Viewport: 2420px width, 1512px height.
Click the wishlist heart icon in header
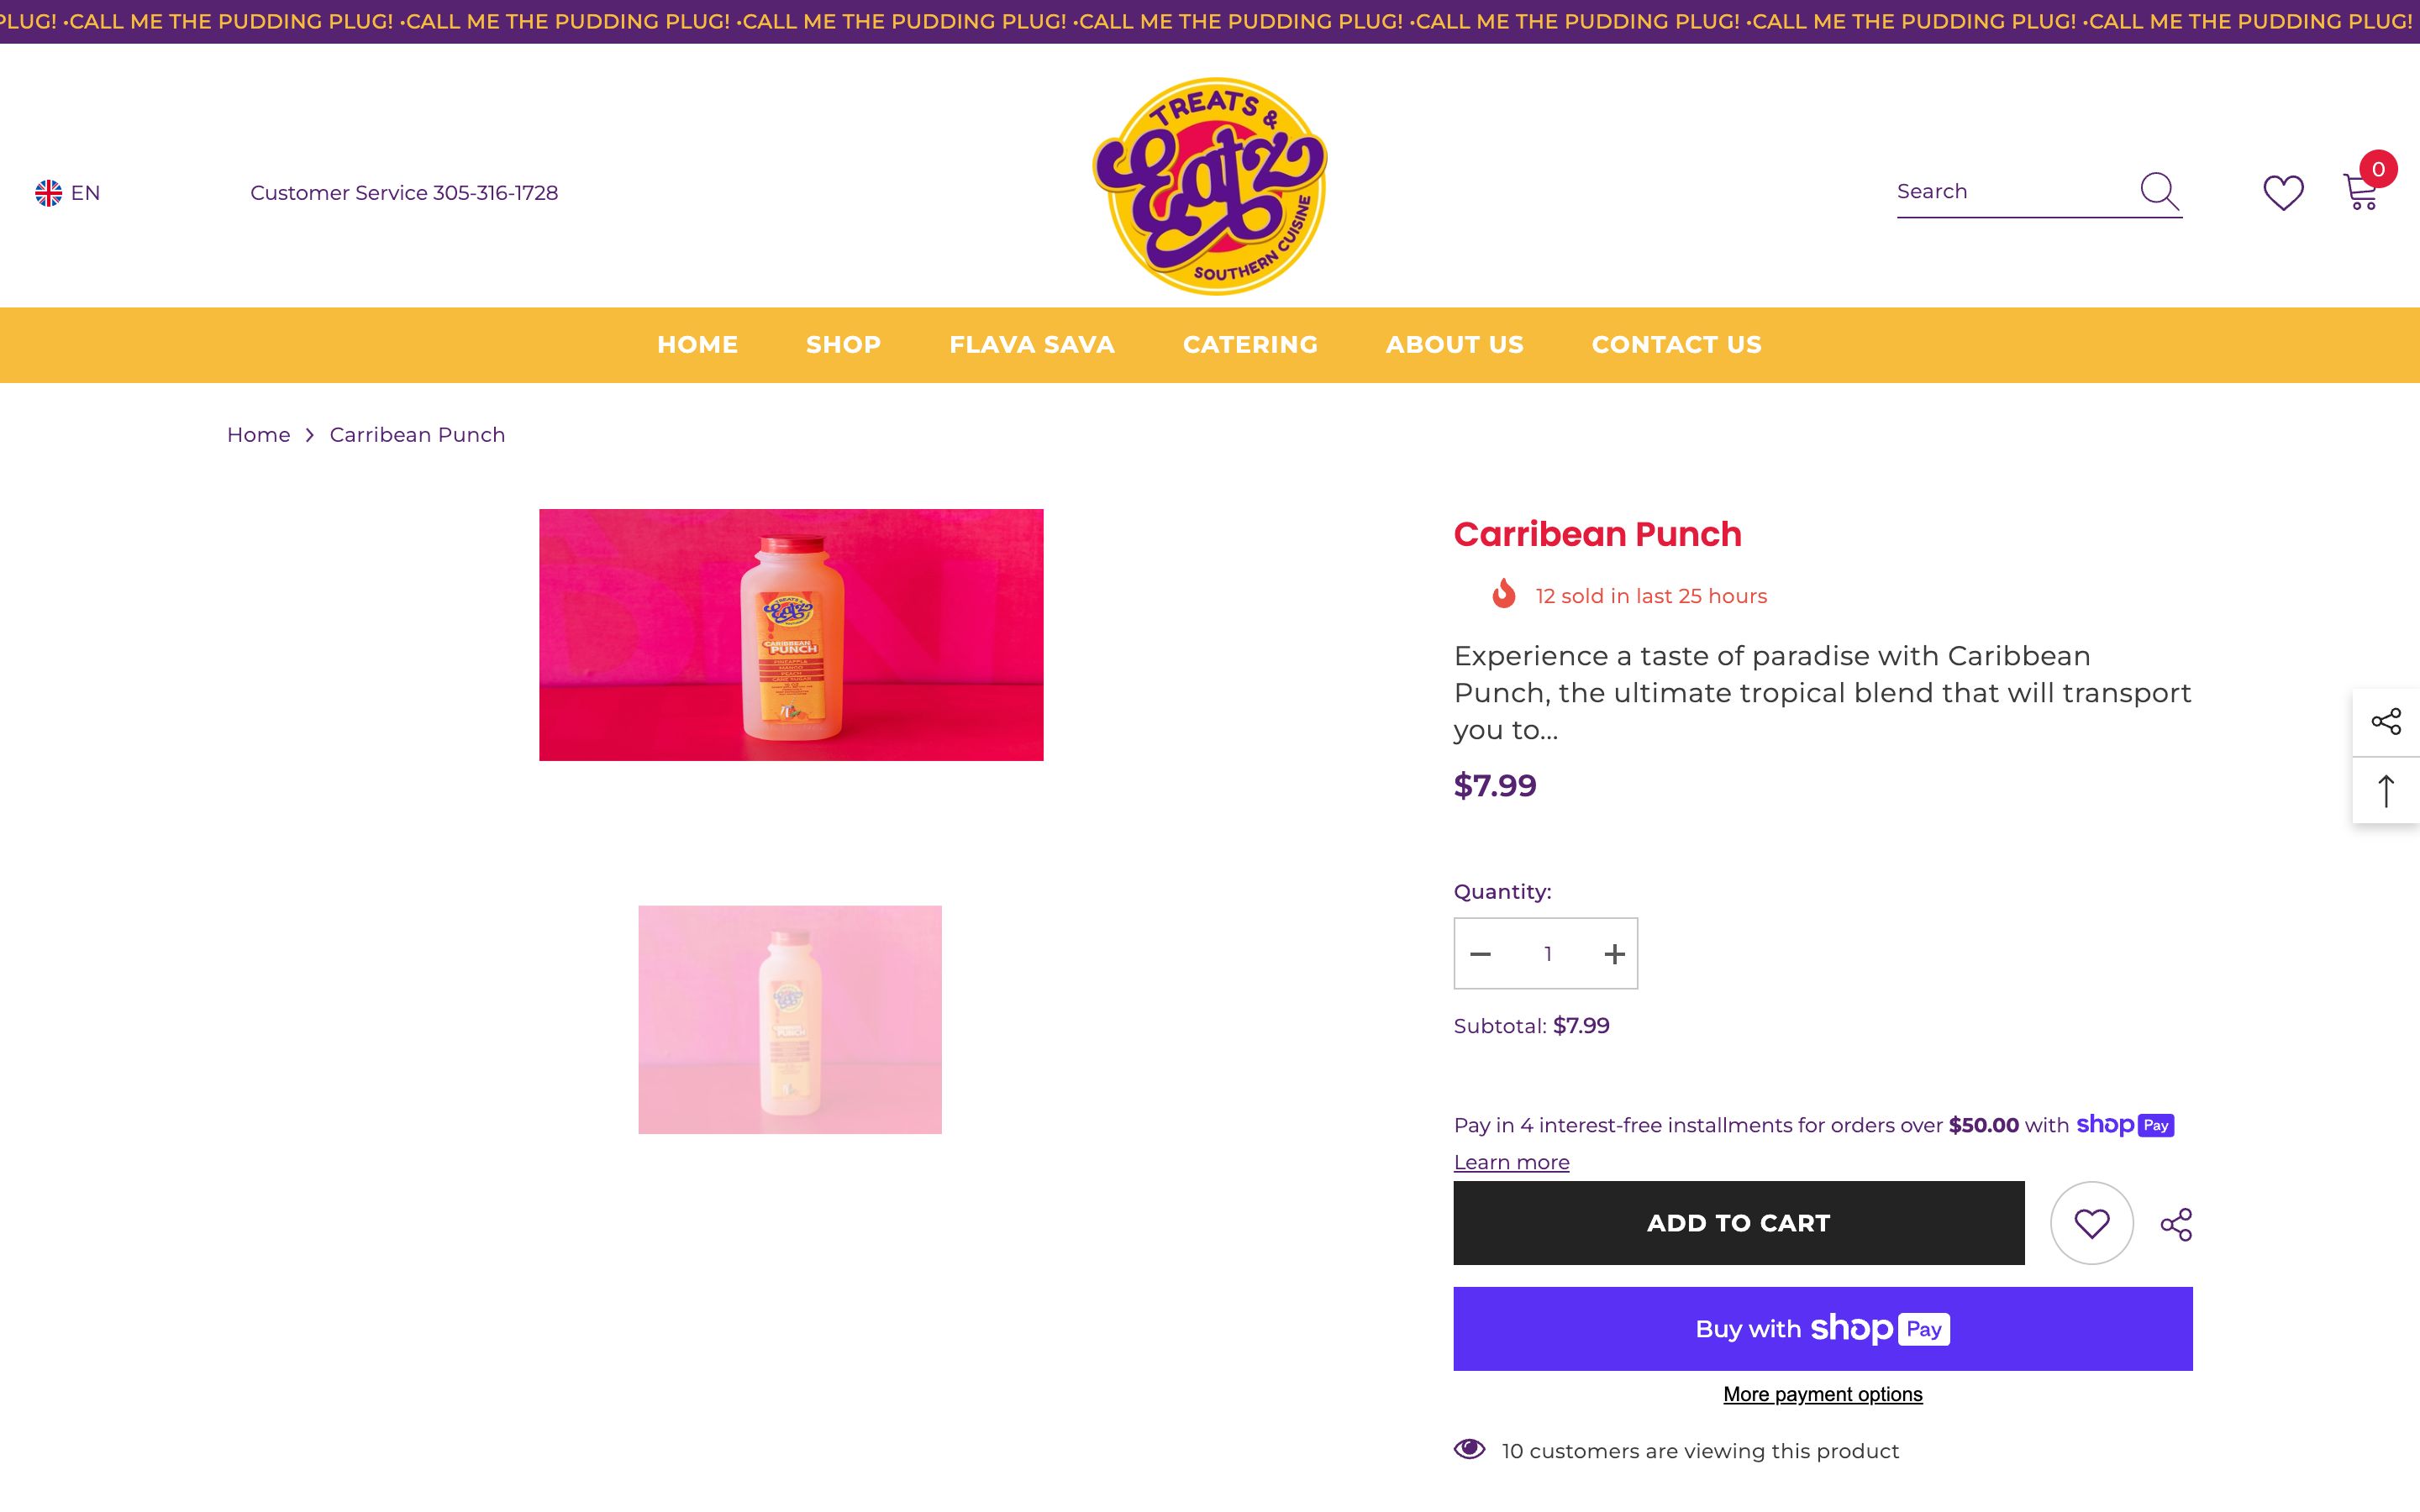click(2283, 192)
